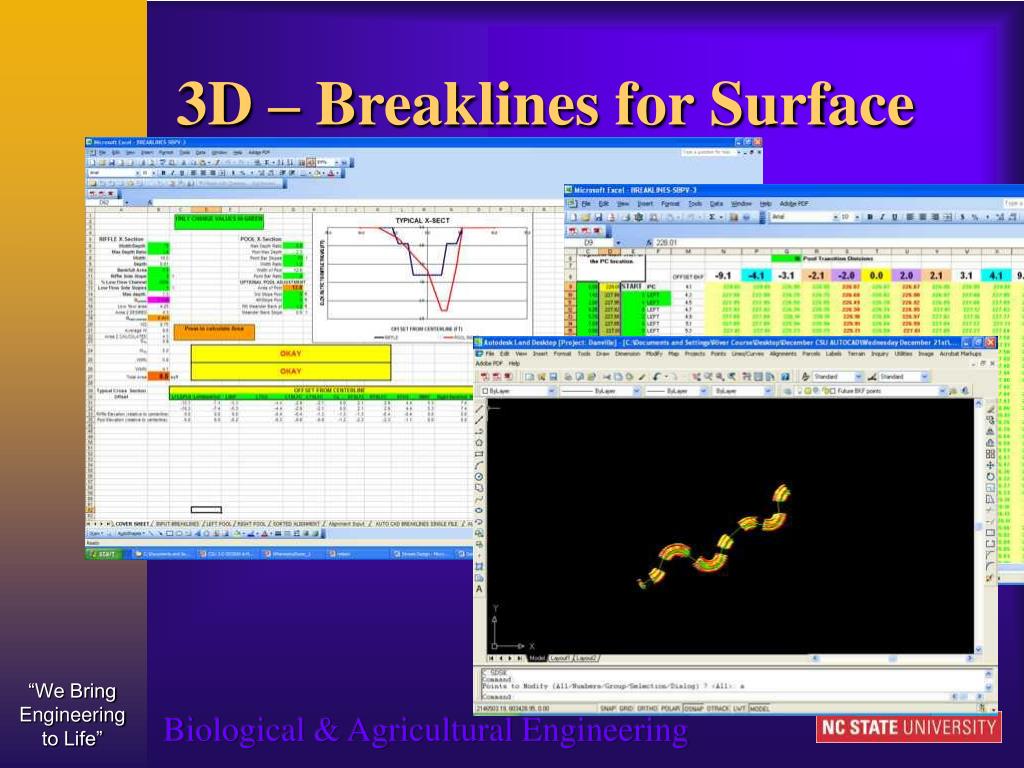Select yellow 0.0 offset header cell
Viewport: 1024px width, 768px height.
(876, 276)
